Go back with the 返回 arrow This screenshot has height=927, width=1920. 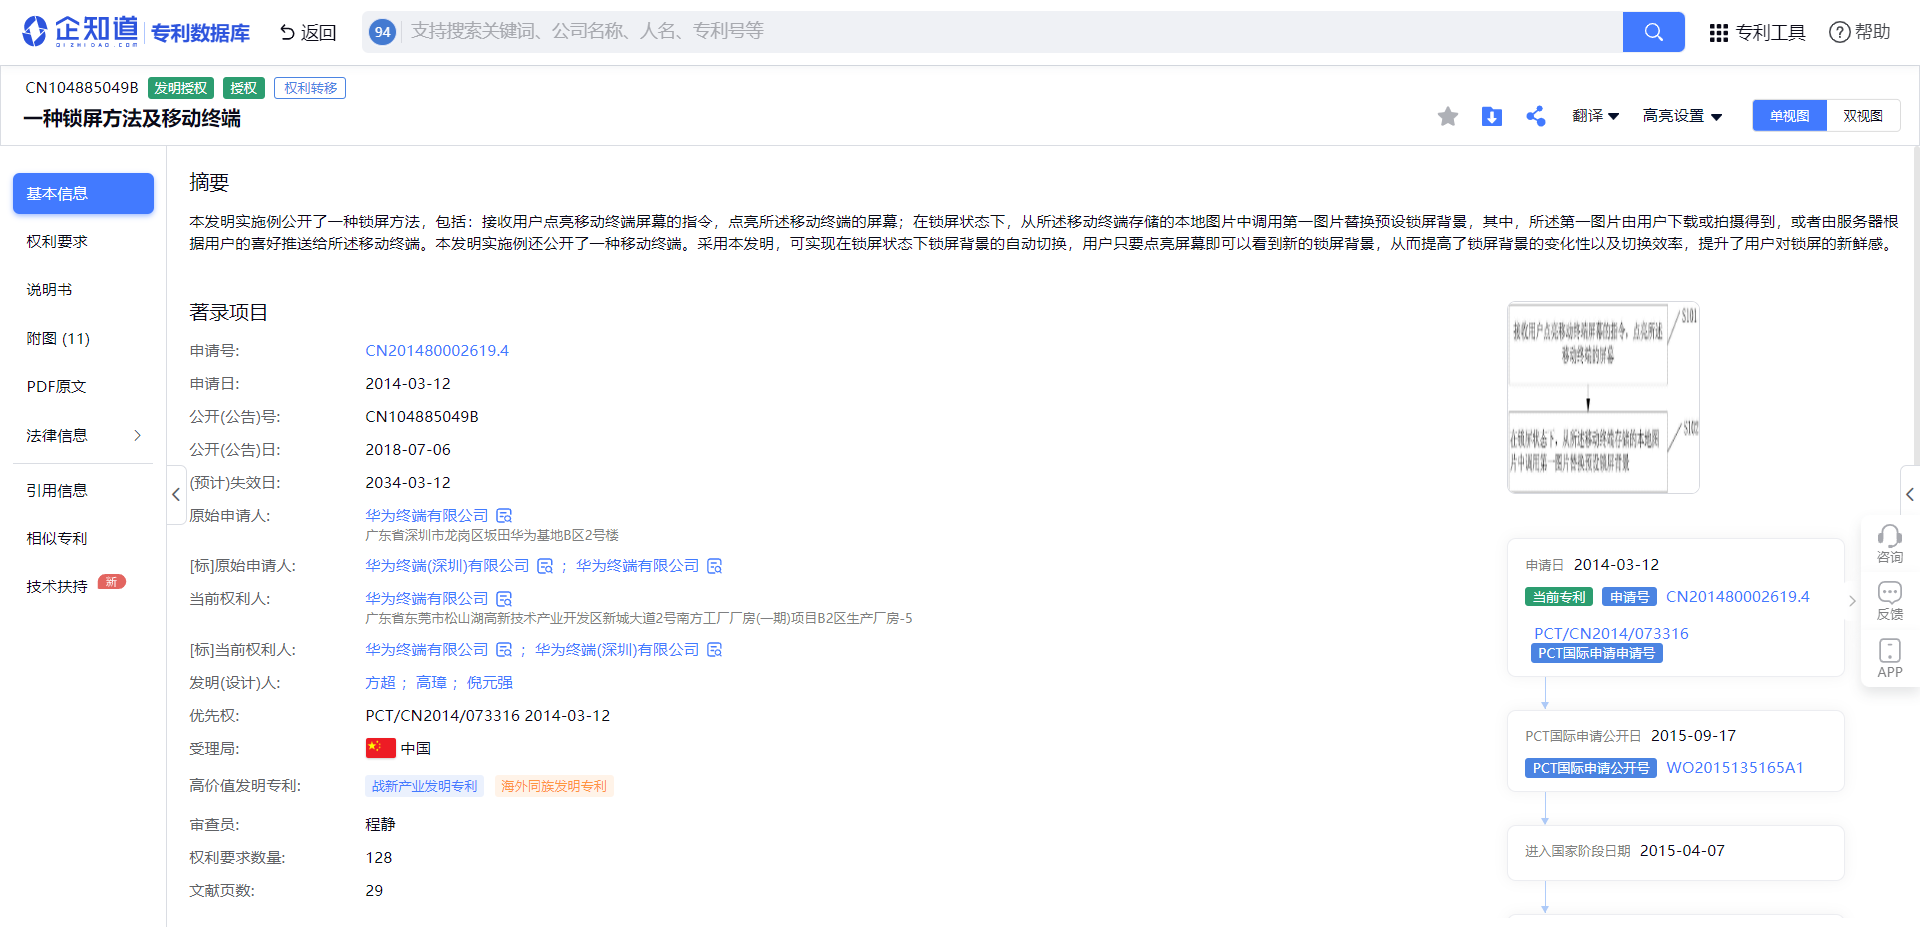(307, 33)
